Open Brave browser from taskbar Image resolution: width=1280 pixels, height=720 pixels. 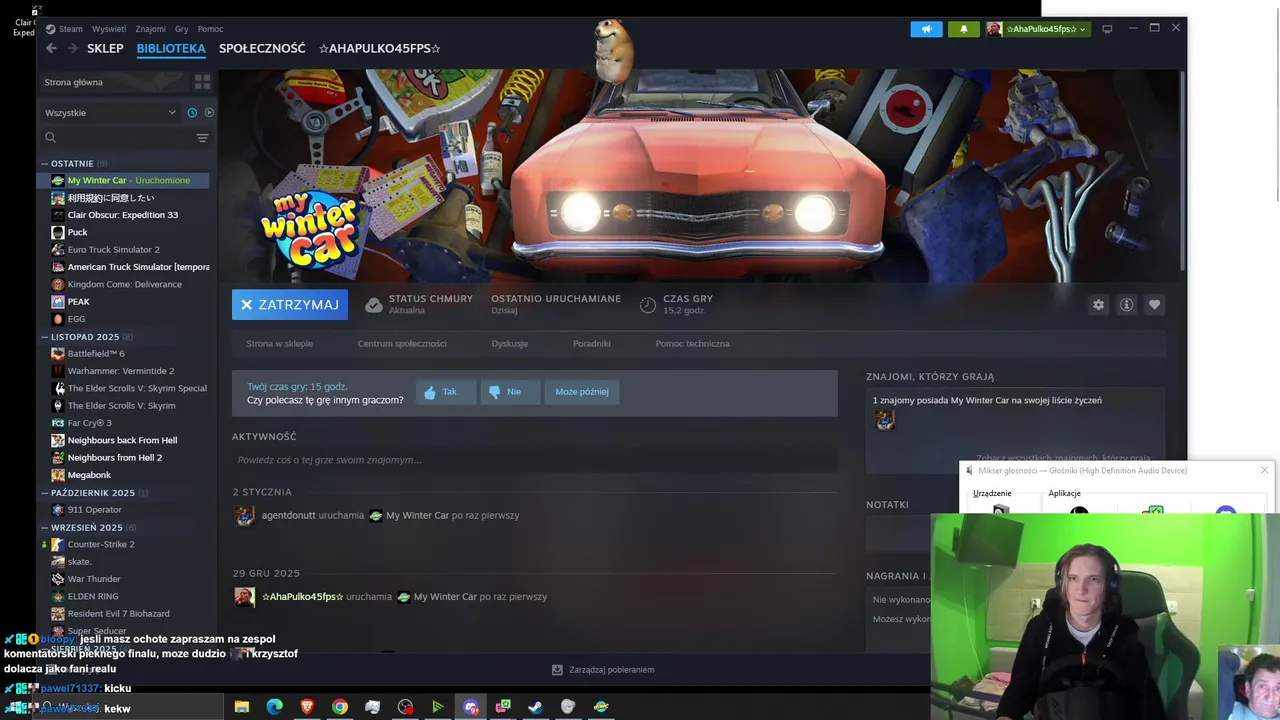tap(307, 707)
